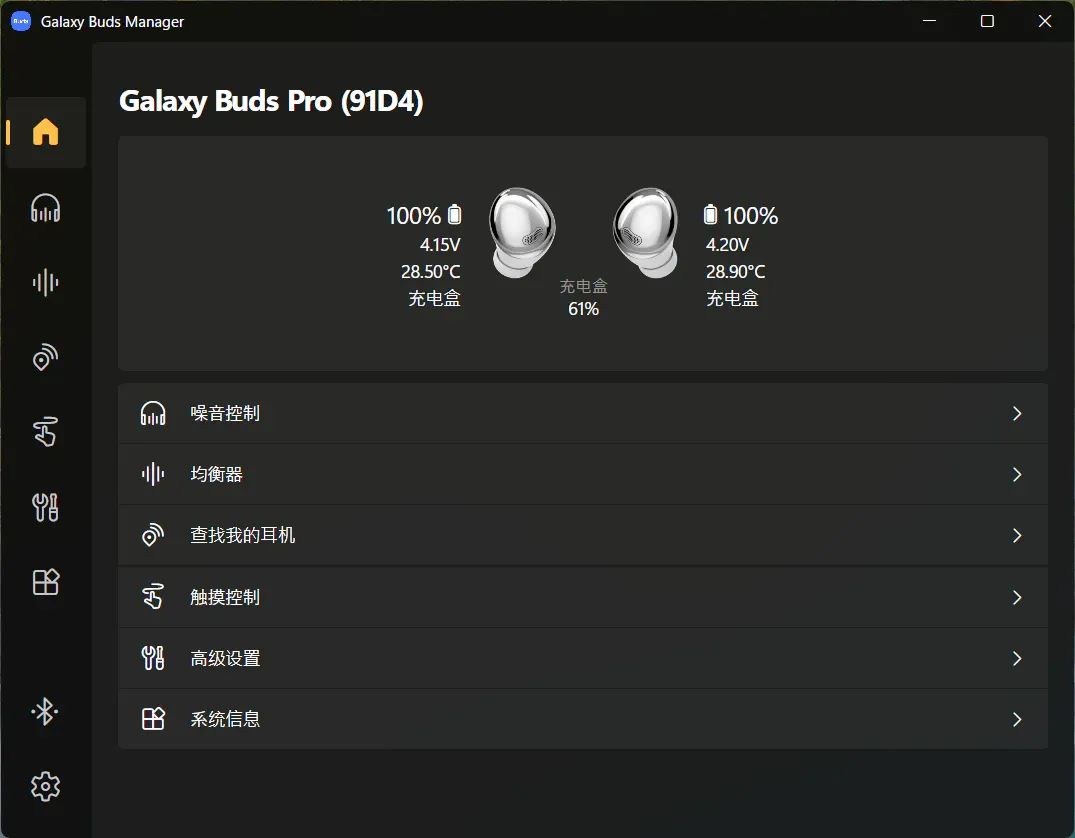1075x838 pixels.
Task: Open Find My Earbuds from the sidebar icon
Action: point(45,357)
